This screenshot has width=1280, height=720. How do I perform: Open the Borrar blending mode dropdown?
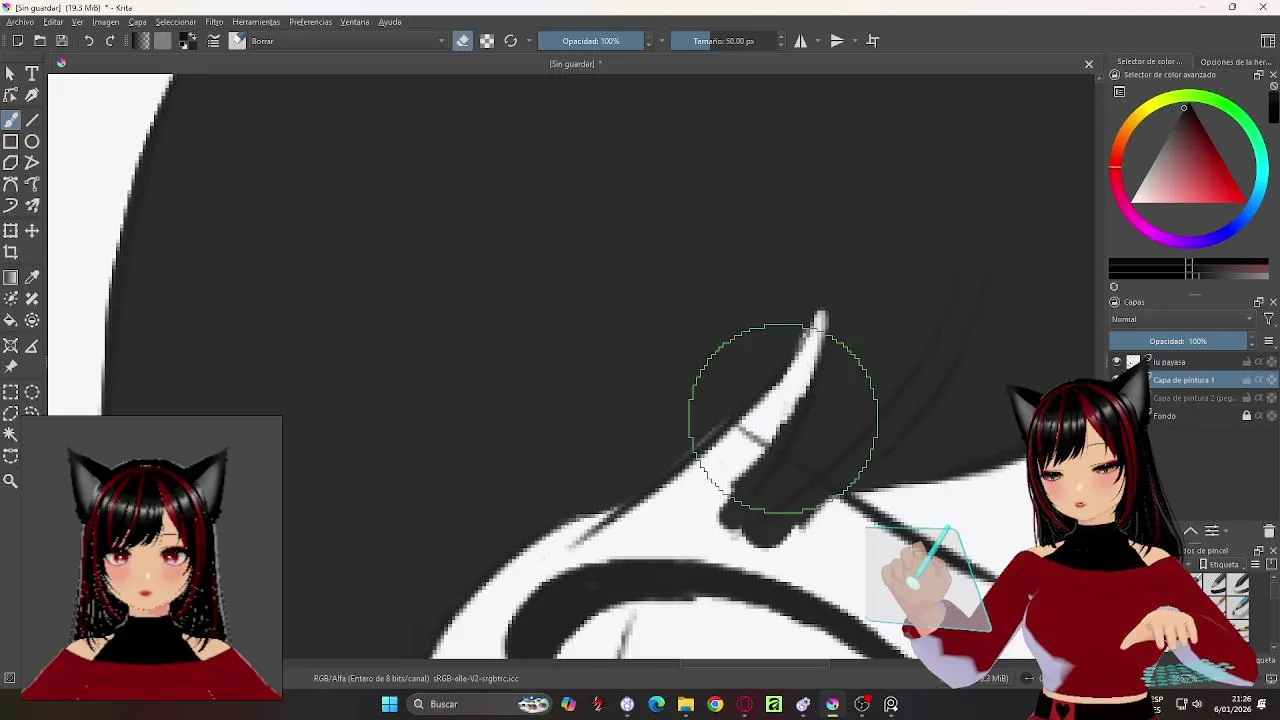tap(348, 41)
